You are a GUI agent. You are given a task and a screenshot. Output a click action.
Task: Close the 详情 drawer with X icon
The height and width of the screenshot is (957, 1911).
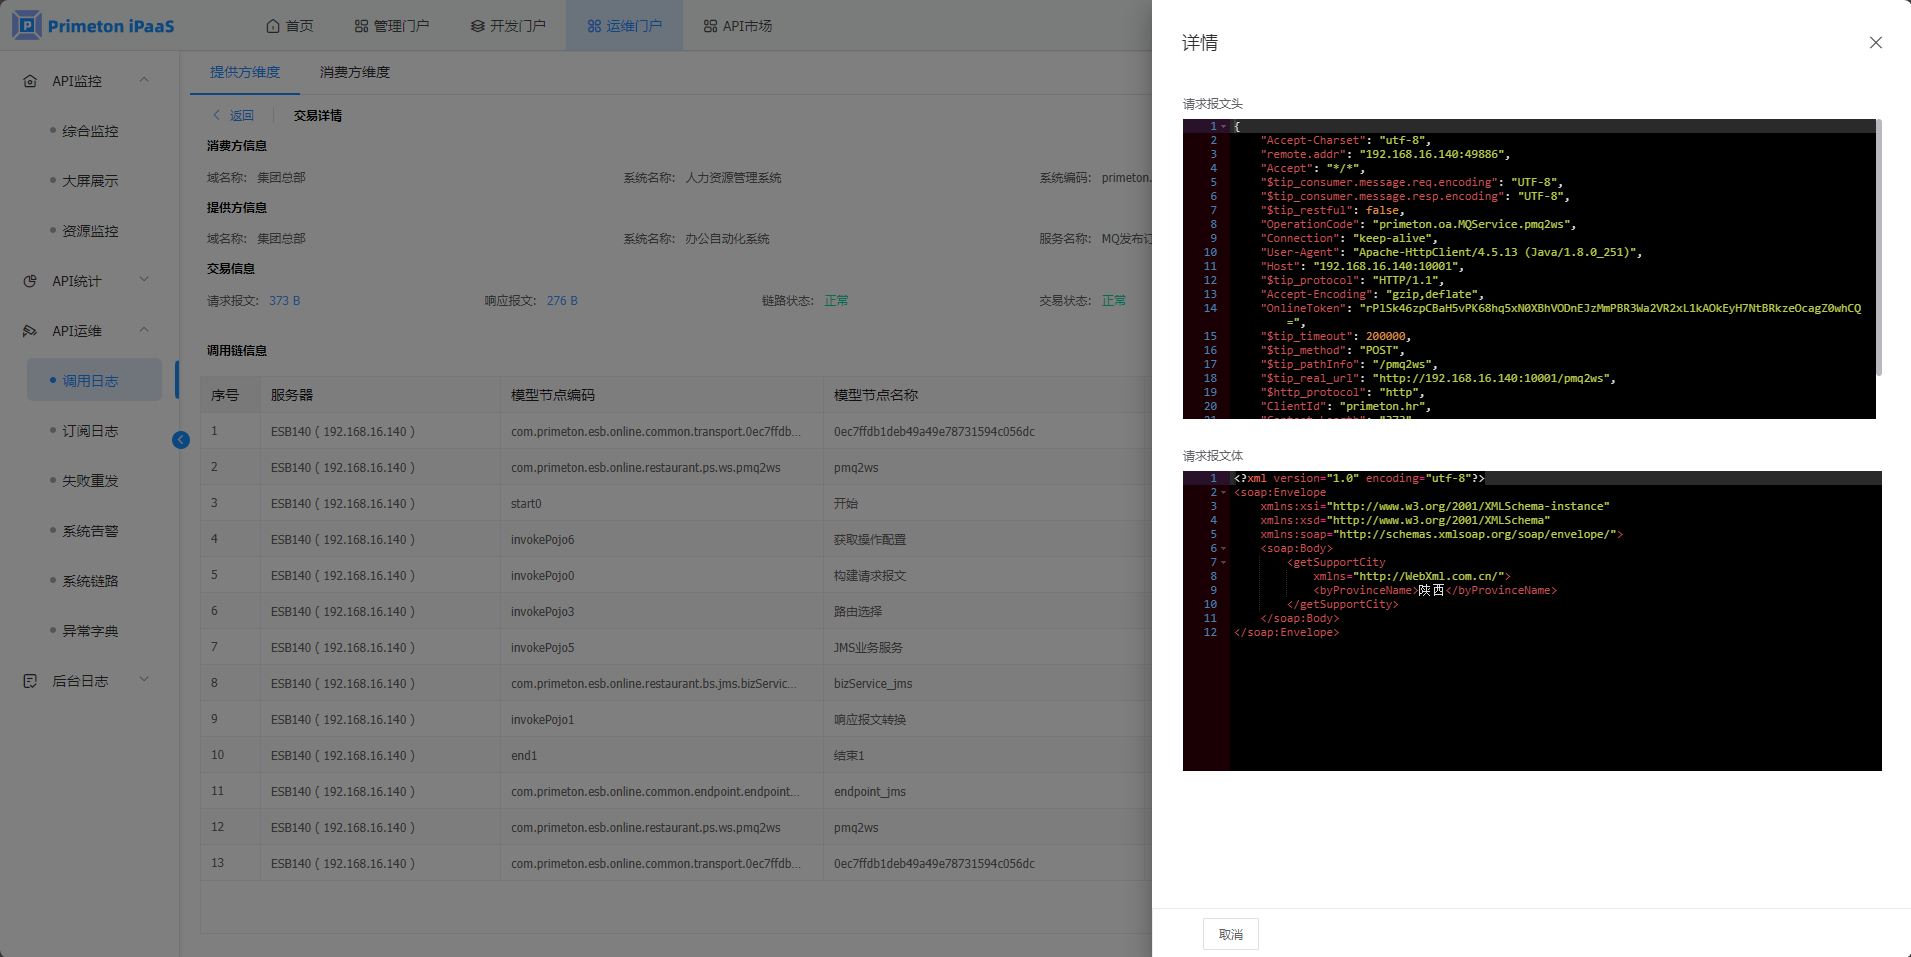click(1875, 43)
